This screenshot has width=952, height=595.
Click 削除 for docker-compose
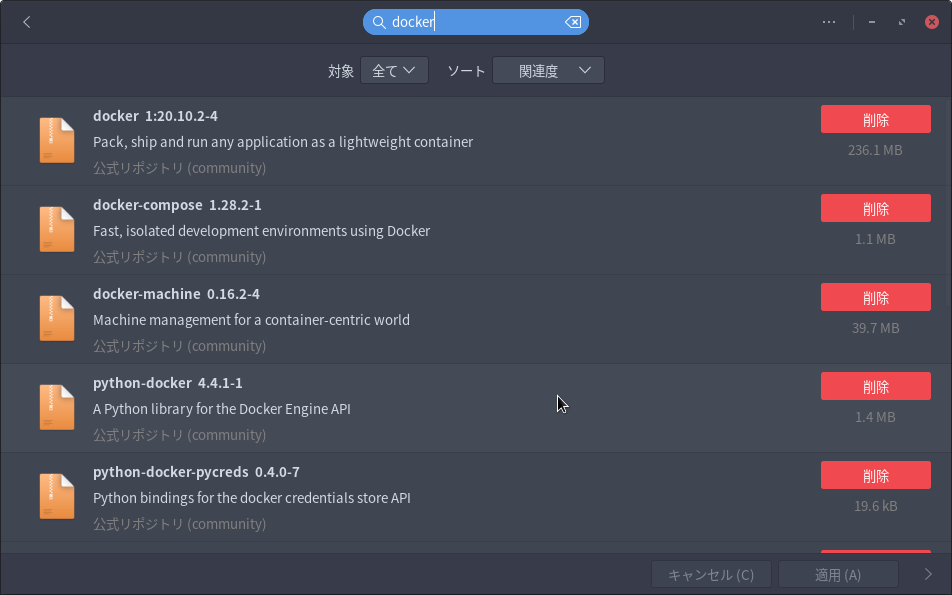coord(876,208)
